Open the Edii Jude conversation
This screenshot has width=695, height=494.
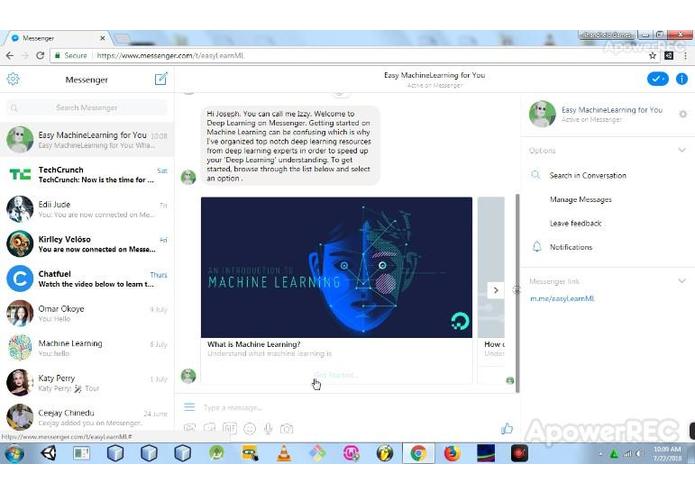[x=87, y=209]
